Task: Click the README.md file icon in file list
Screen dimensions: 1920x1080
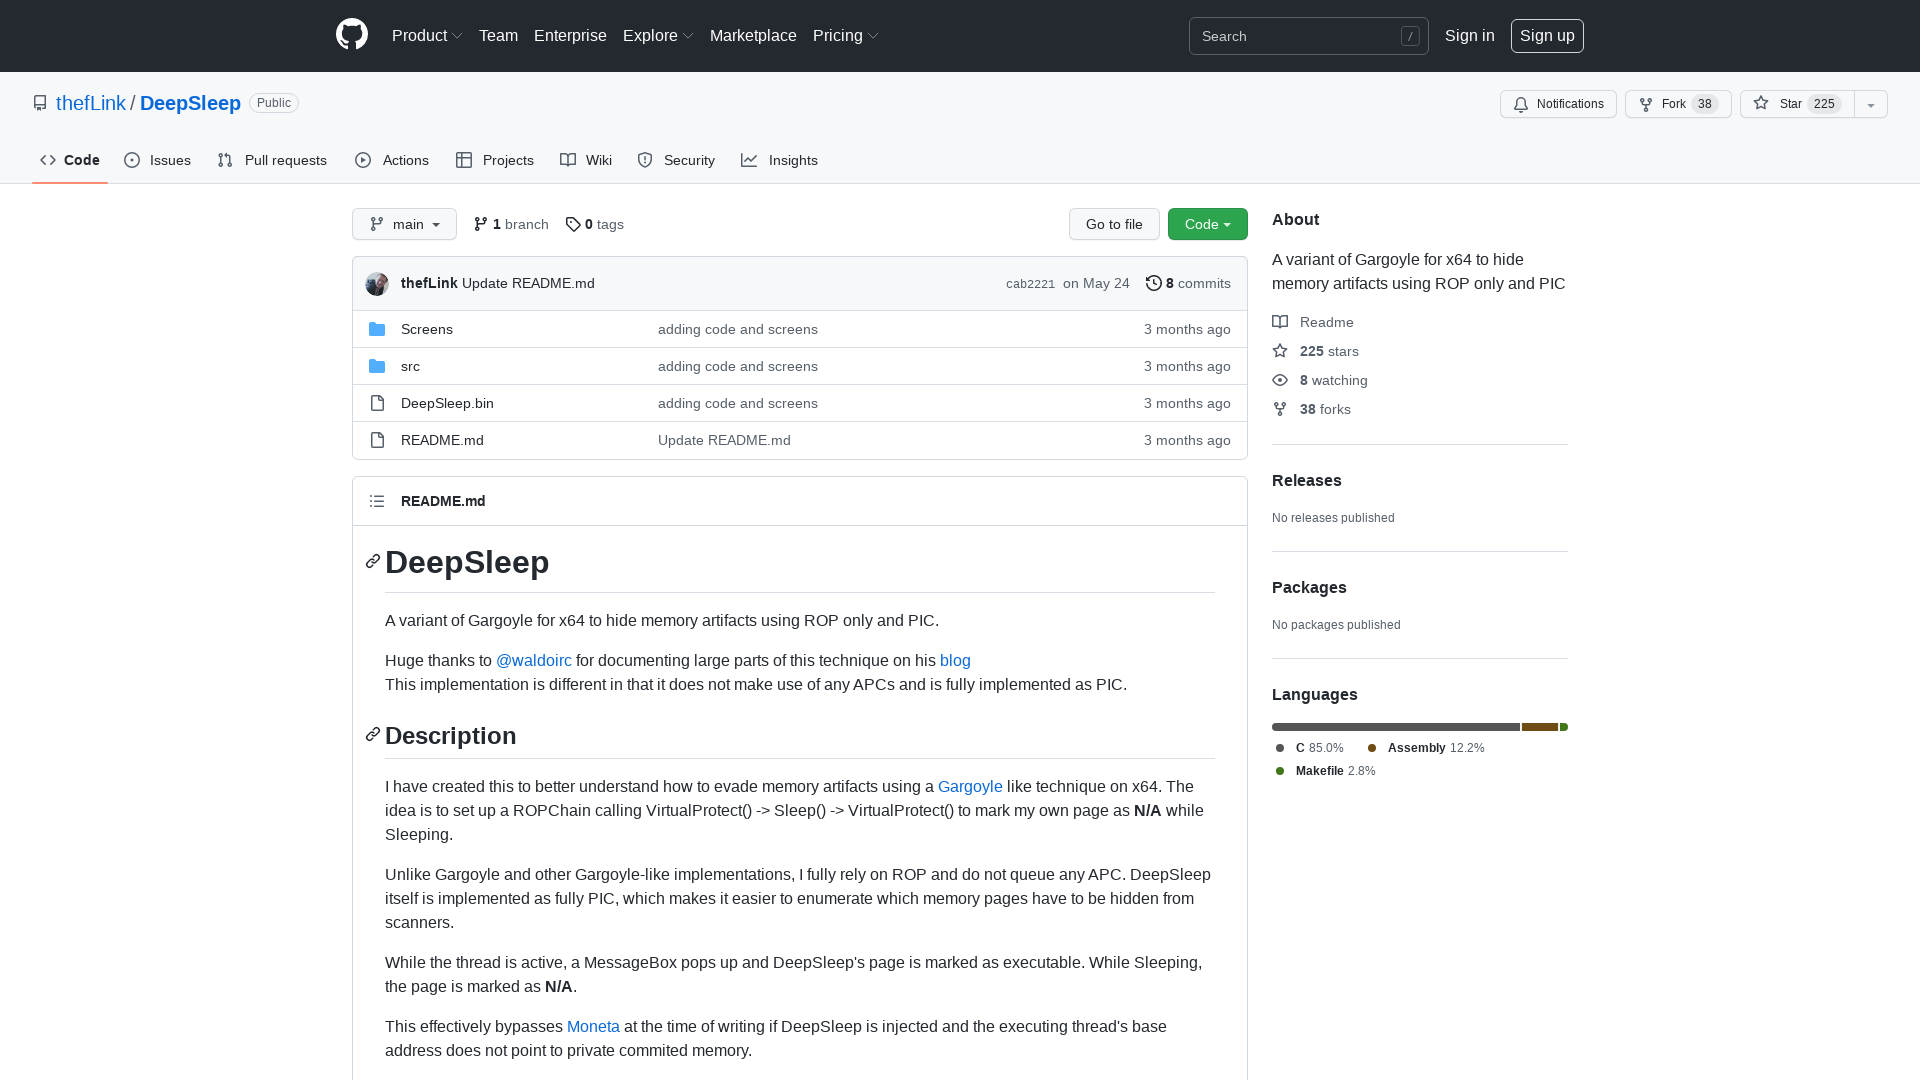Action: (x=377, y=440)
